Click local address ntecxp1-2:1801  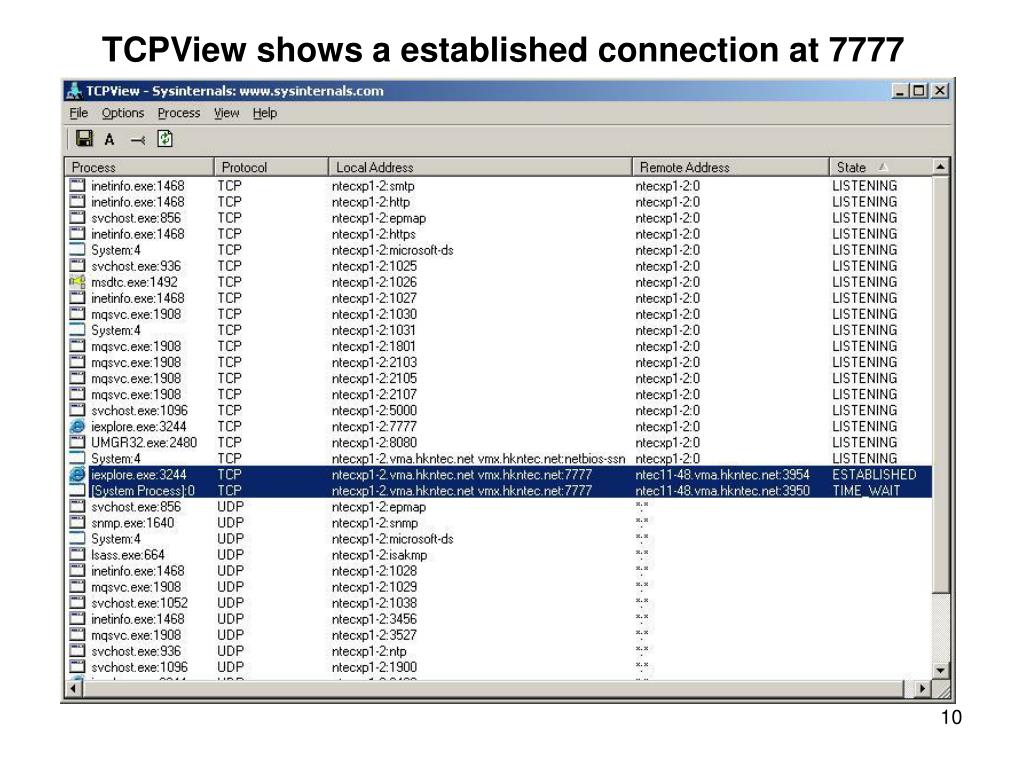coord(374,346)
